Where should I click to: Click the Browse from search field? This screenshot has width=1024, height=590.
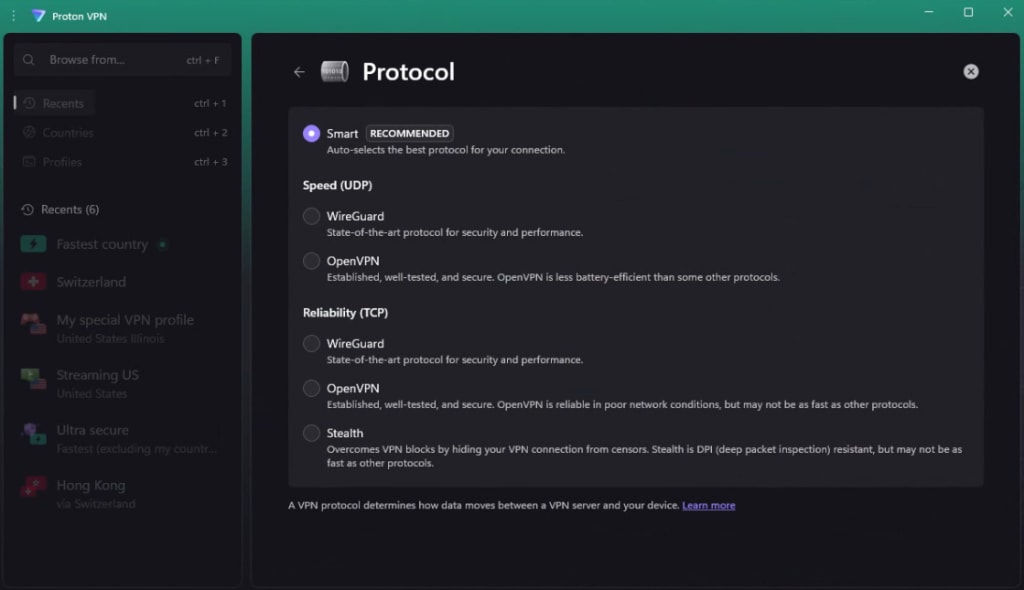pyautogui.click(x=123, y=60)
